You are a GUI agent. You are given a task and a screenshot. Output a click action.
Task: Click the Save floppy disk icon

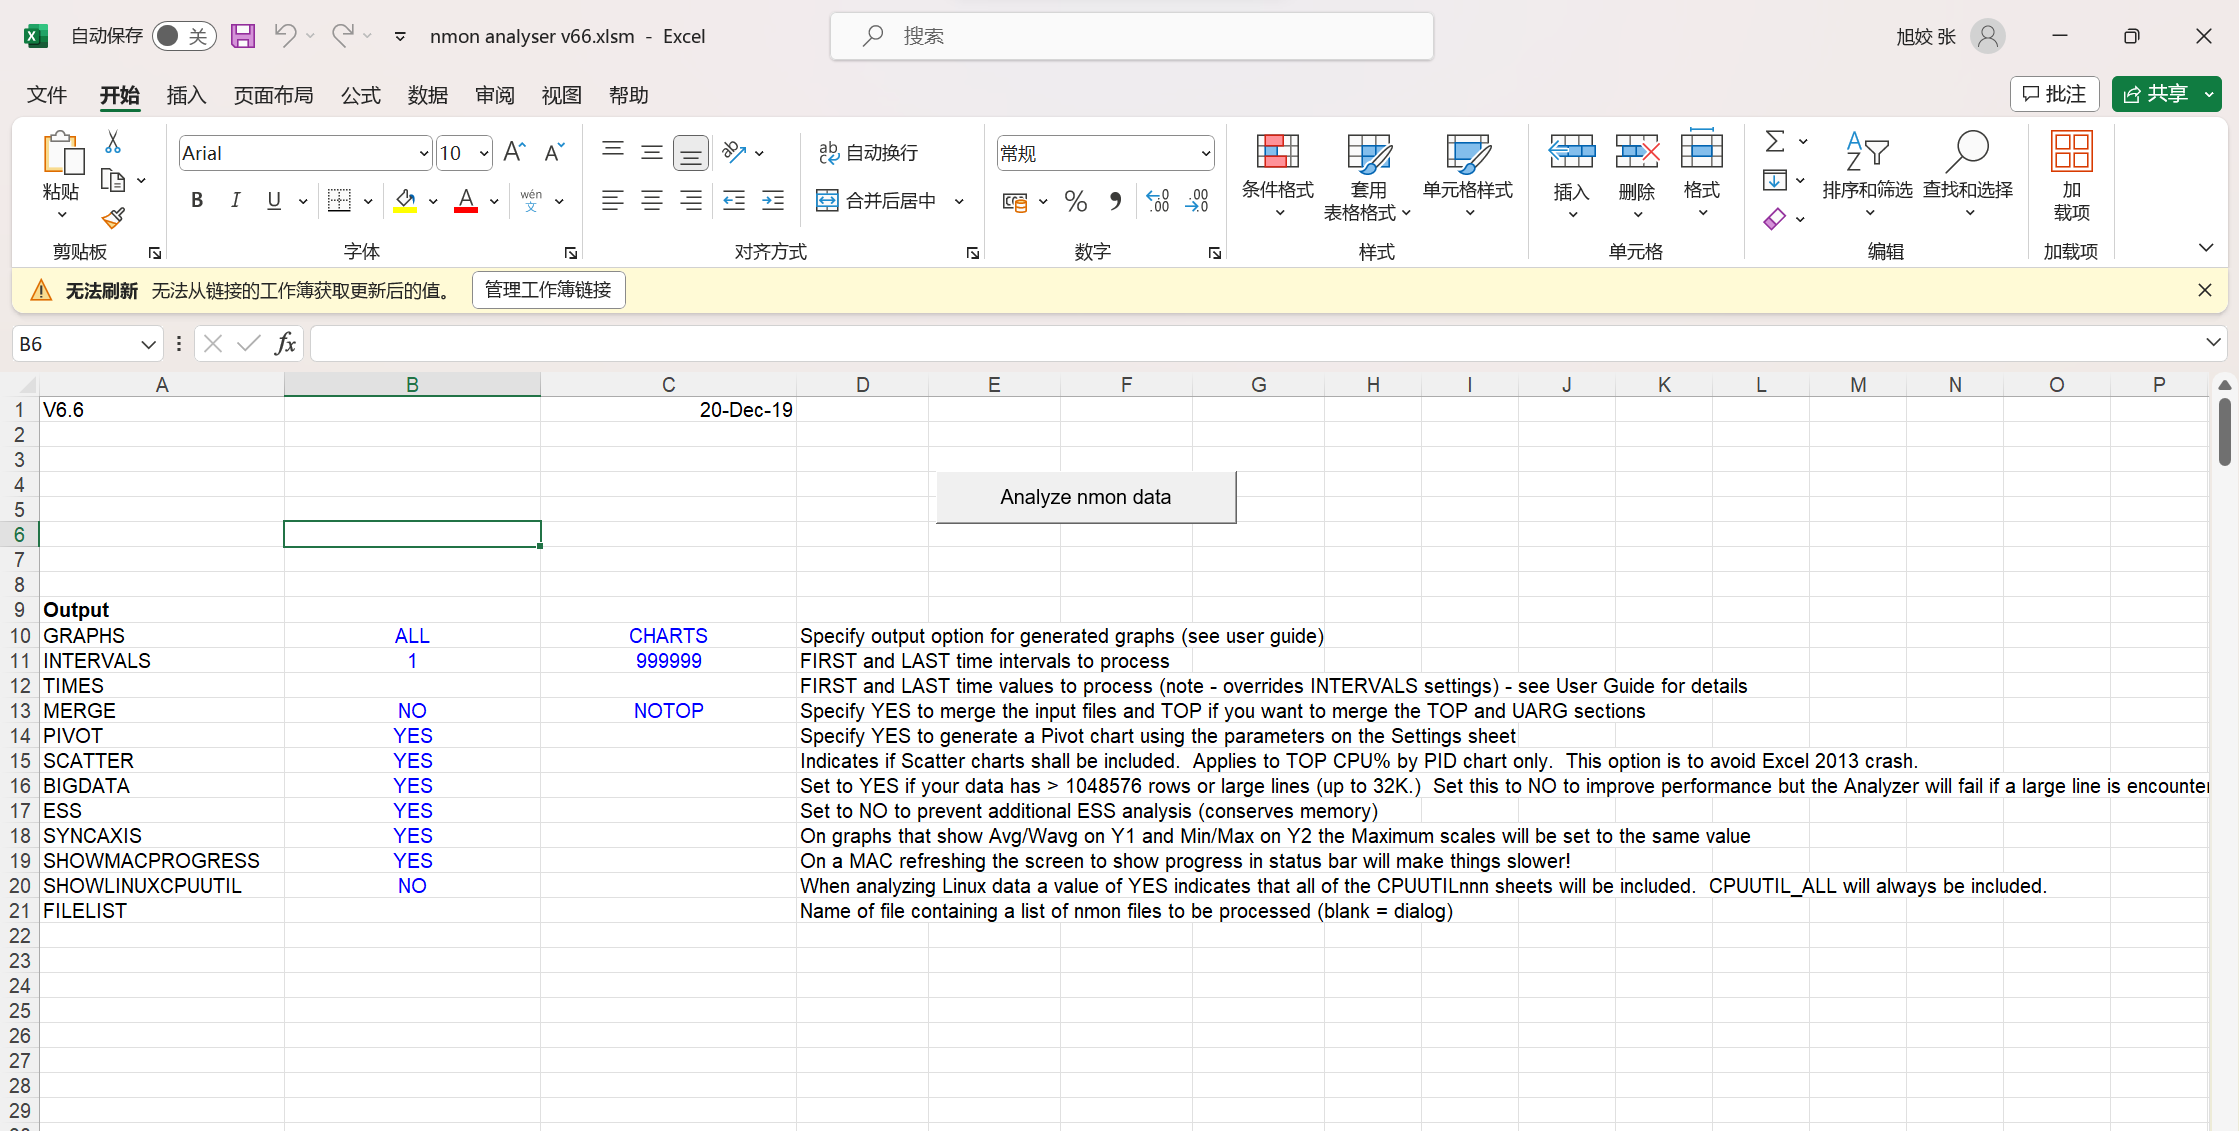(243, 36)
